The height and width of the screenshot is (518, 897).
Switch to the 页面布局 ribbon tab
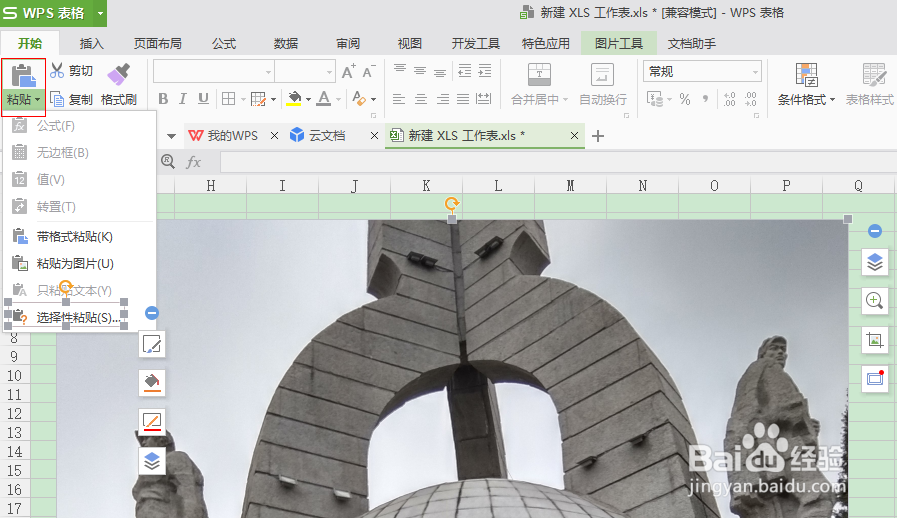point(157,44)
